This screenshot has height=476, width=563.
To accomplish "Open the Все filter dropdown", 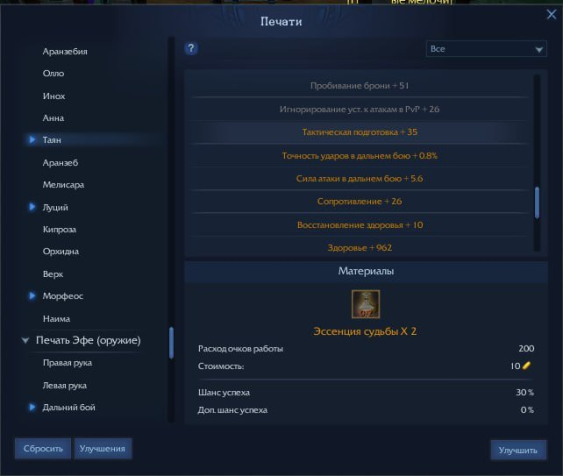I will coord(486,49).
